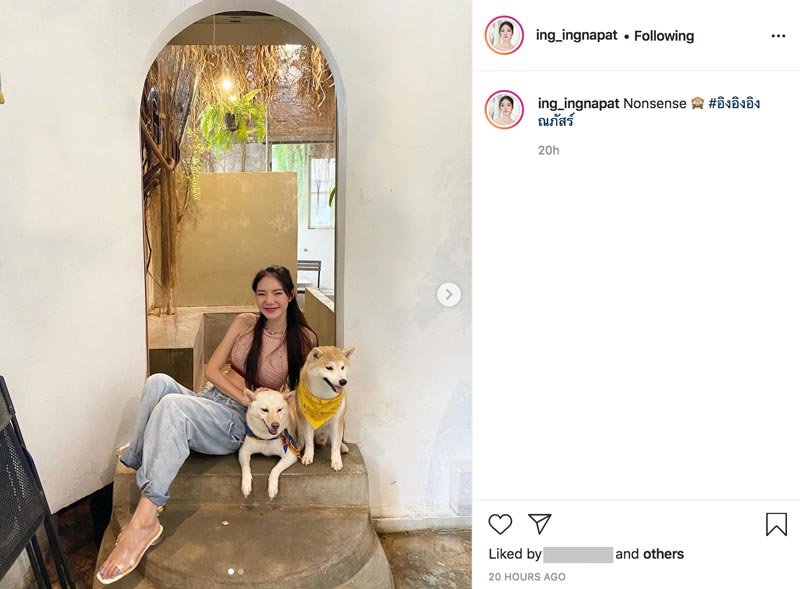Select the first carousel dot indicator
Image resolution: width=800 pixels, height=589 pixels.
[231, 572]
